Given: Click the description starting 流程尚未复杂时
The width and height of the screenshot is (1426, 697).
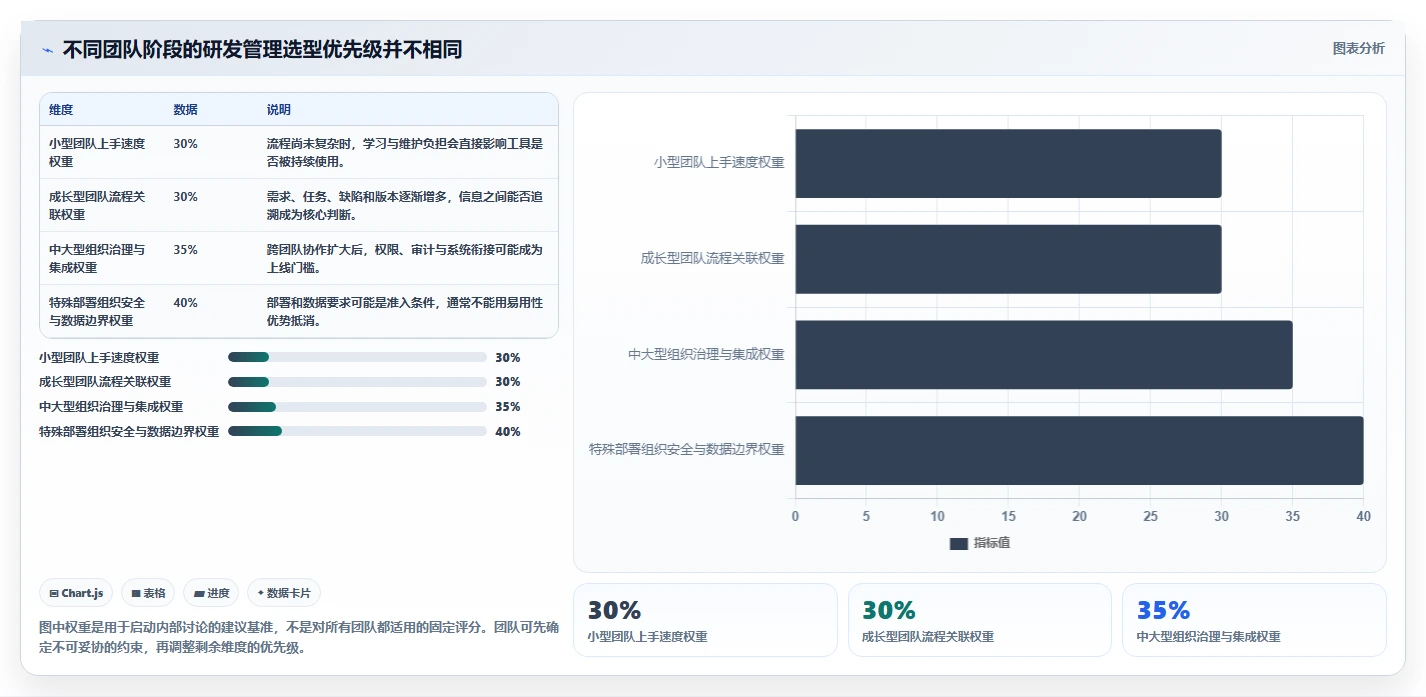Looking at the screenshot, I should [x=405, y=152].
